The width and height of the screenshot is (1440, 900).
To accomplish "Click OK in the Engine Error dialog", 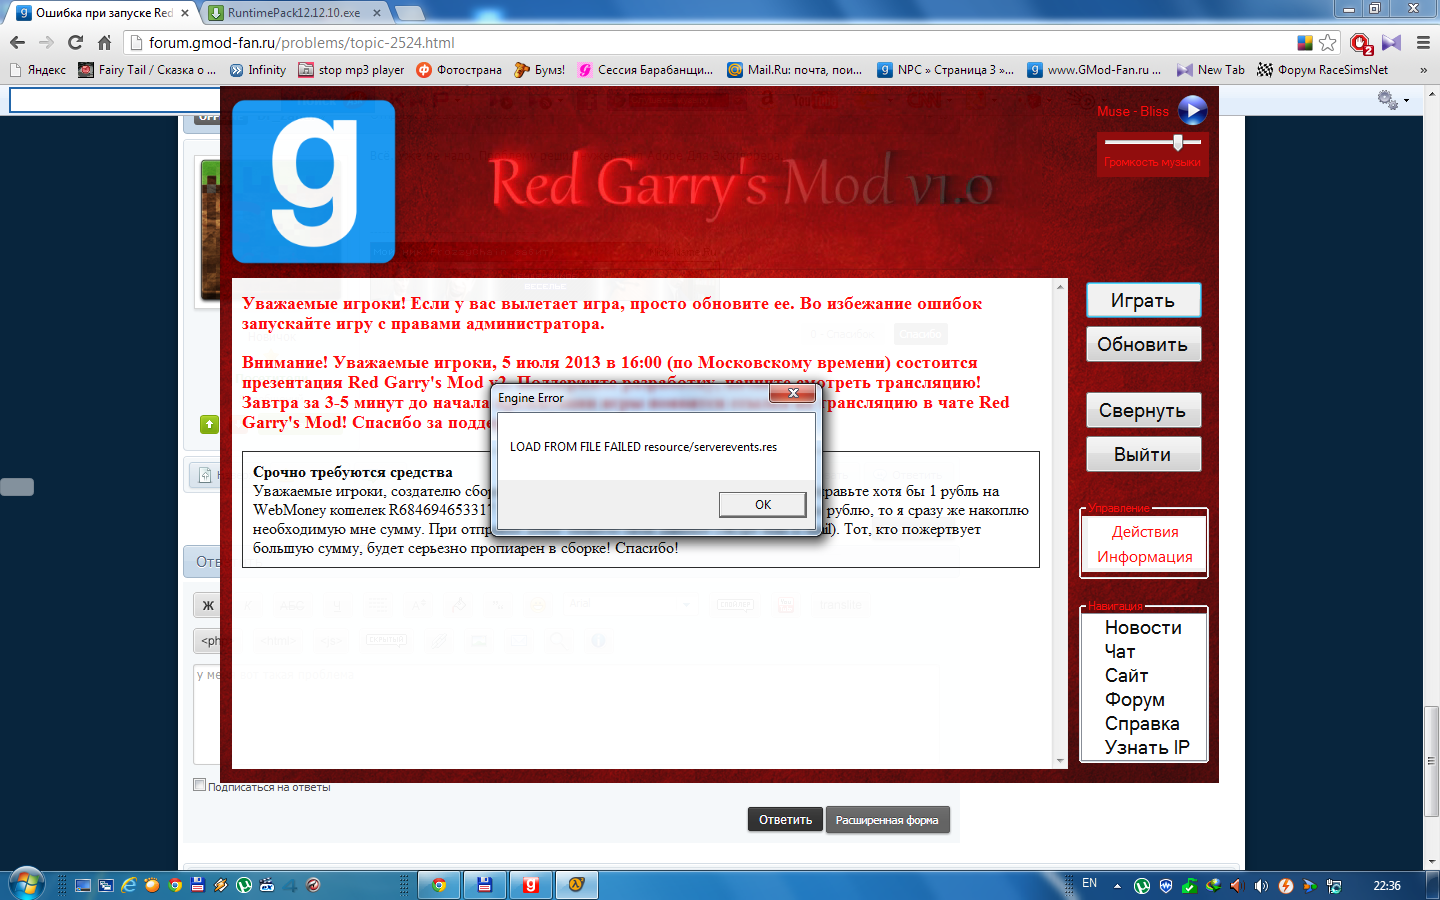I will (x=762, y=505).
